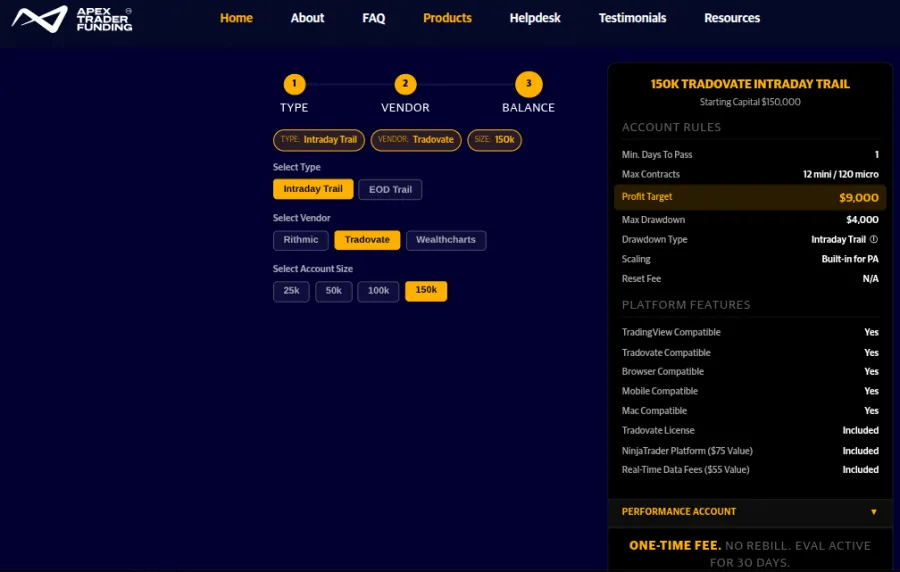
Task: Expand the Performance Account section
Action: pyautogui.click(x=750, y=512)
